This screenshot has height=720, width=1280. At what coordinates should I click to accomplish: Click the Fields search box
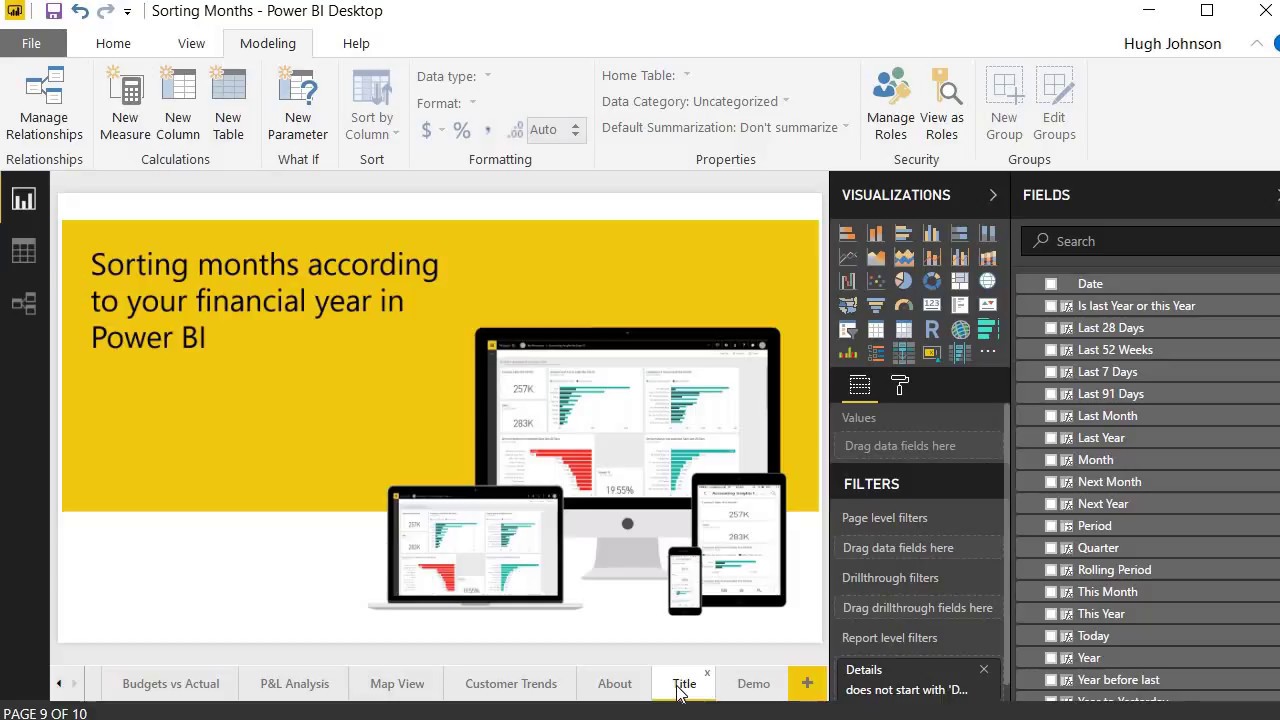tap(1150, 241)
